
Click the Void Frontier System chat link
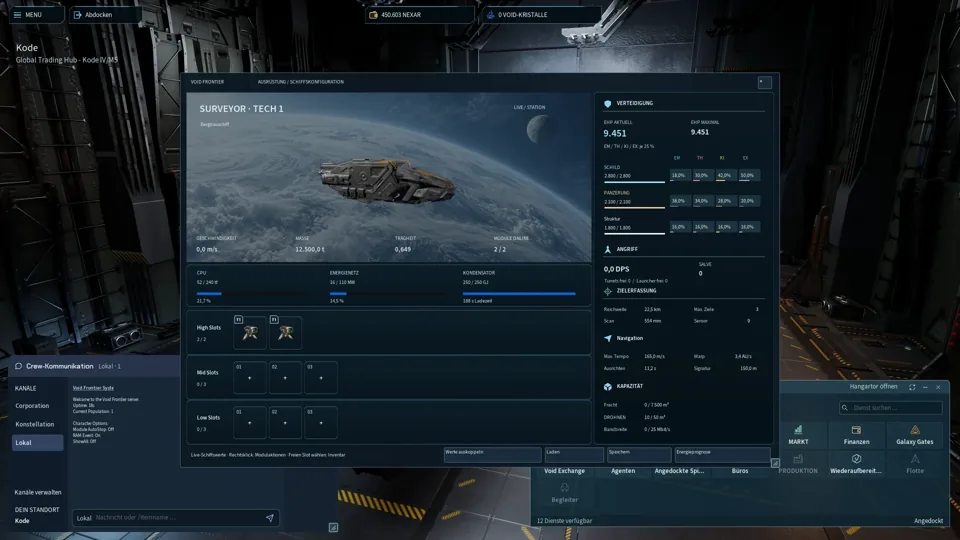coord(93,388)
